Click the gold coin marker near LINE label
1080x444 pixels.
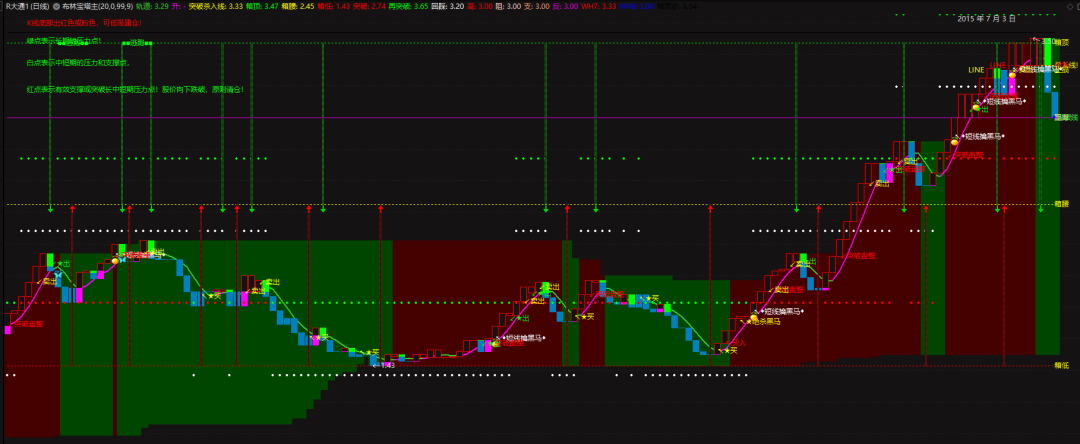(x=1012, y=74)
